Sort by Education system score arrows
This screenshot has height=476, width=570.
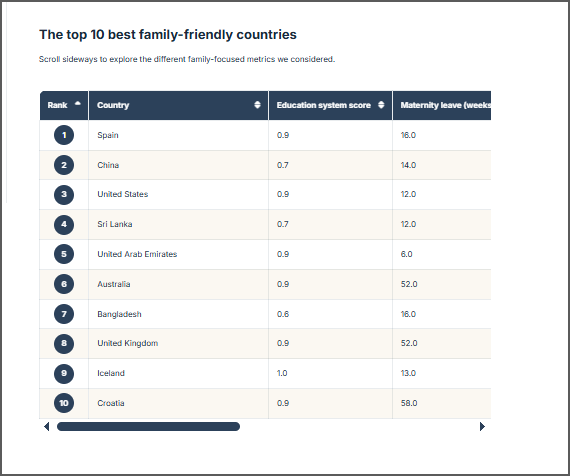[x=381, y=105]
